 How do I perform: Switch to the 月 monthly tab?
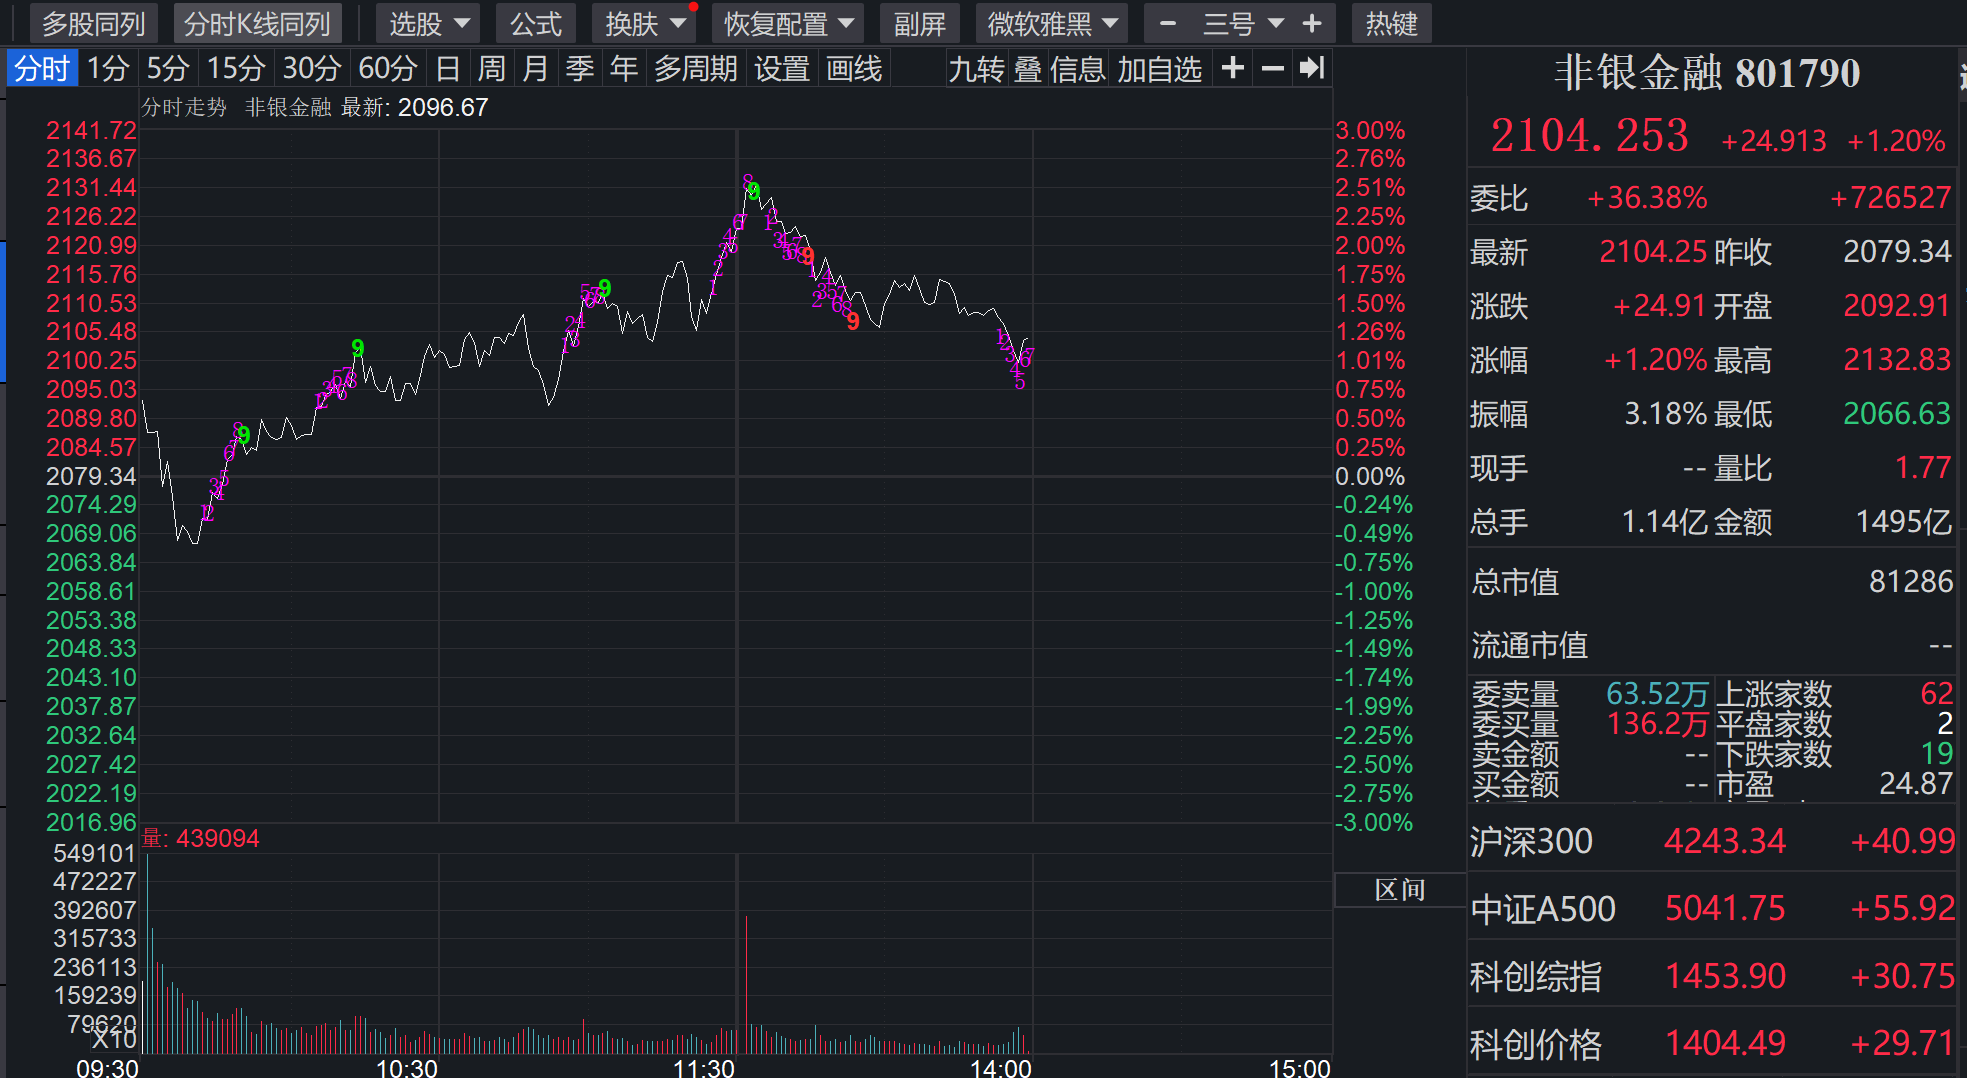click(x=535, y=68)
